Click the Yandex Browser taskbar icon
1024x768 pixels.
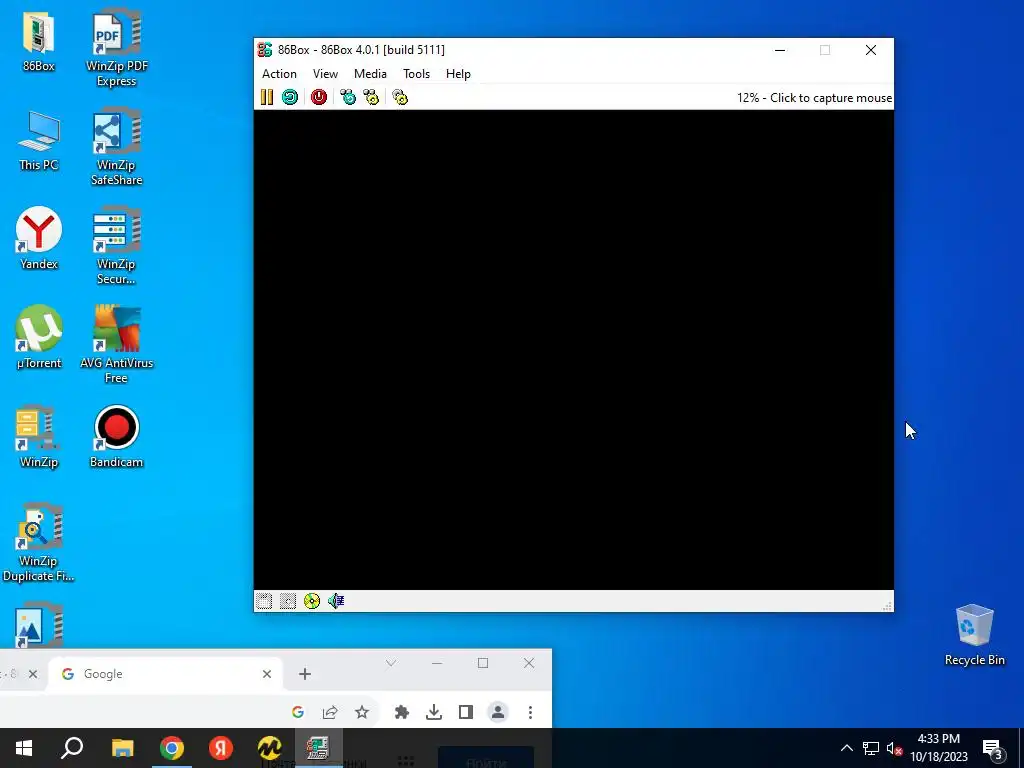click(221, 748)
